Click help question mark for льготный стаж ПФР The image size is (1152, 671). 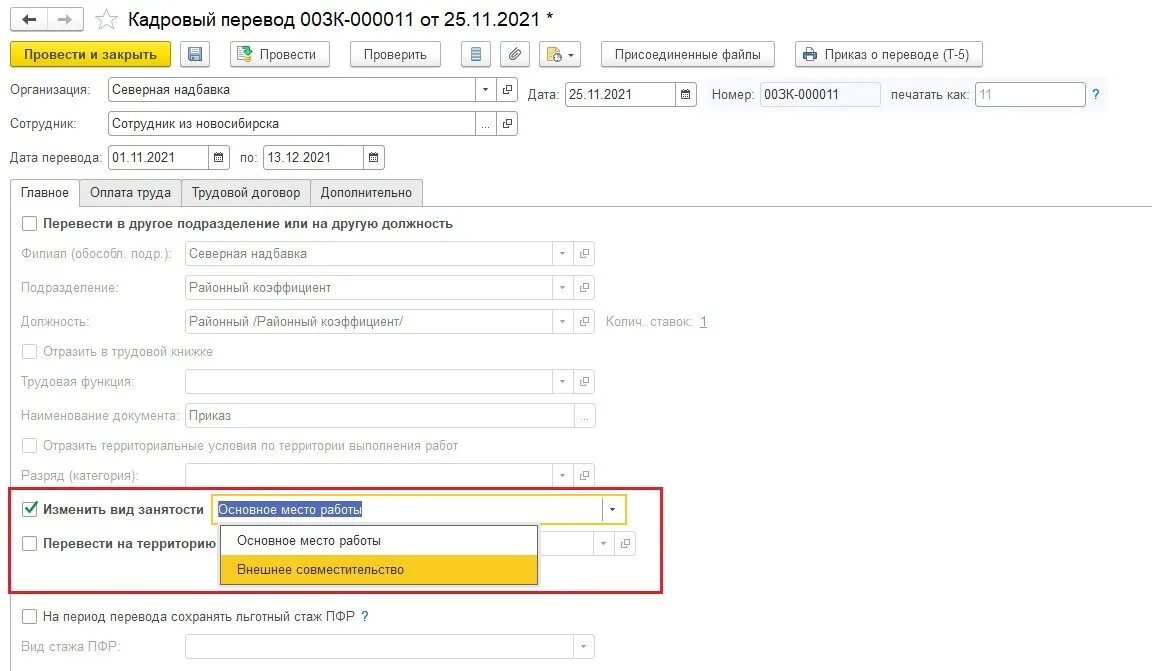(364, 616)
